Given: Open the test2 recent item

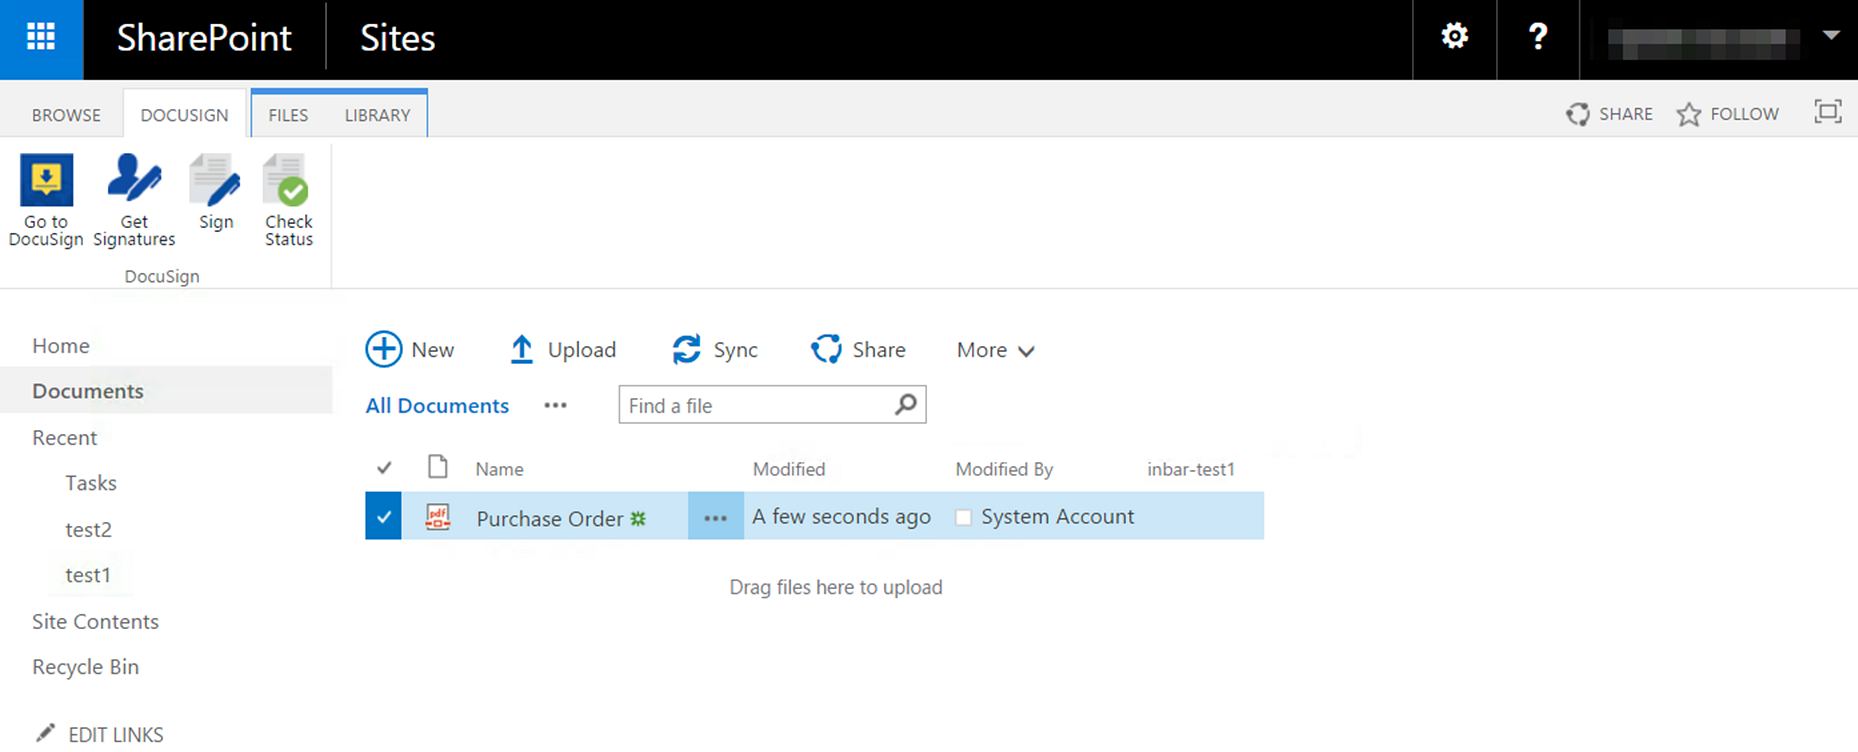Looking at the screenshot, I should pyautogui.click(x=89, y=529).
